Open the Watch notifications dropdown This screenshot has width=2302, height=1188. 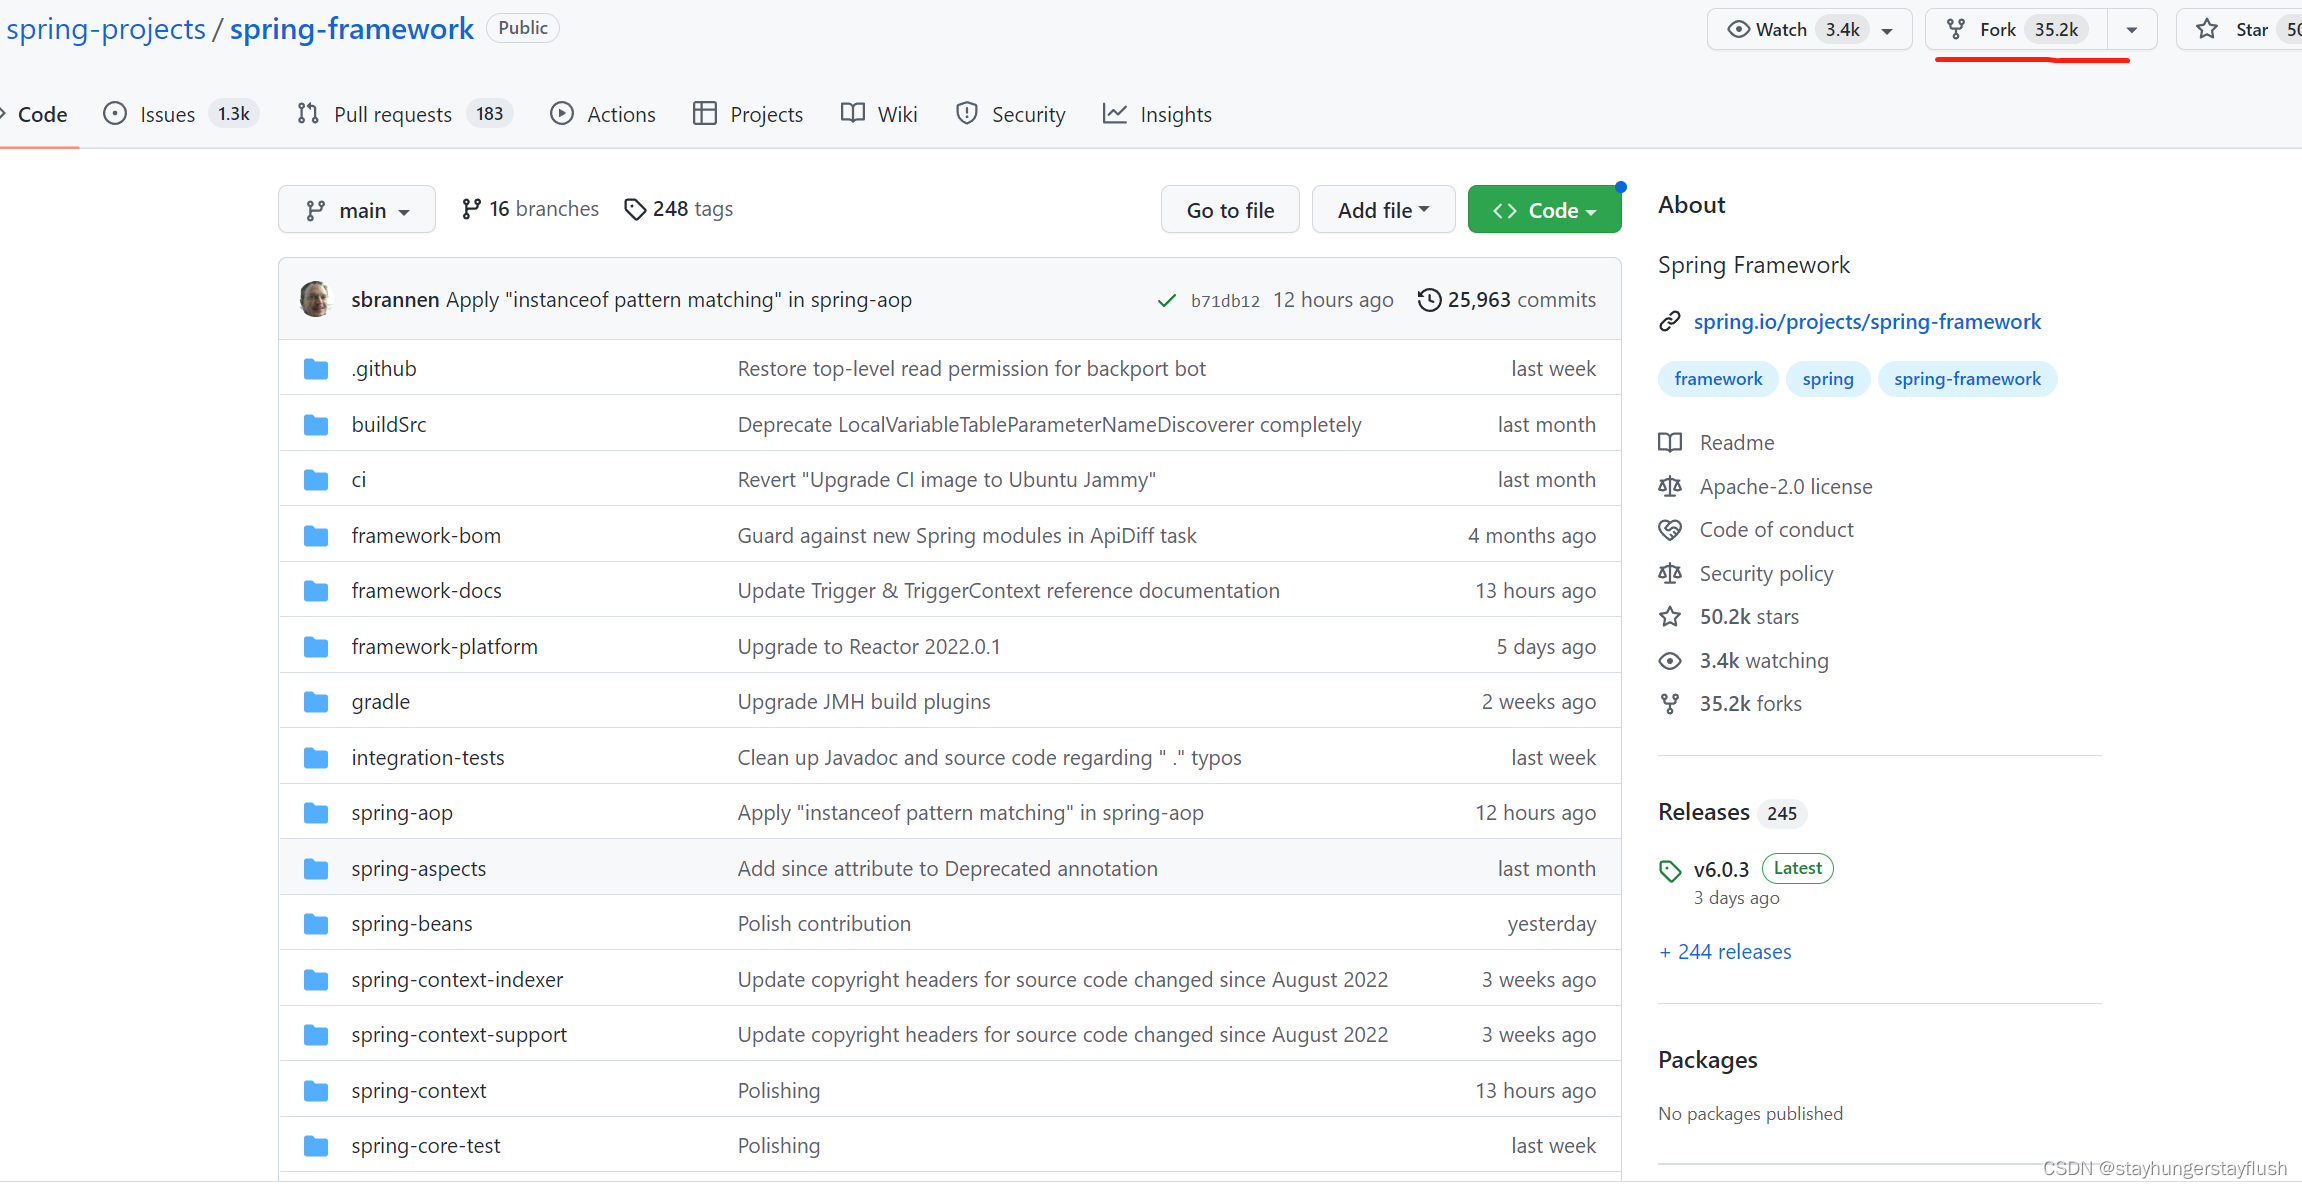coord(1809,29)
